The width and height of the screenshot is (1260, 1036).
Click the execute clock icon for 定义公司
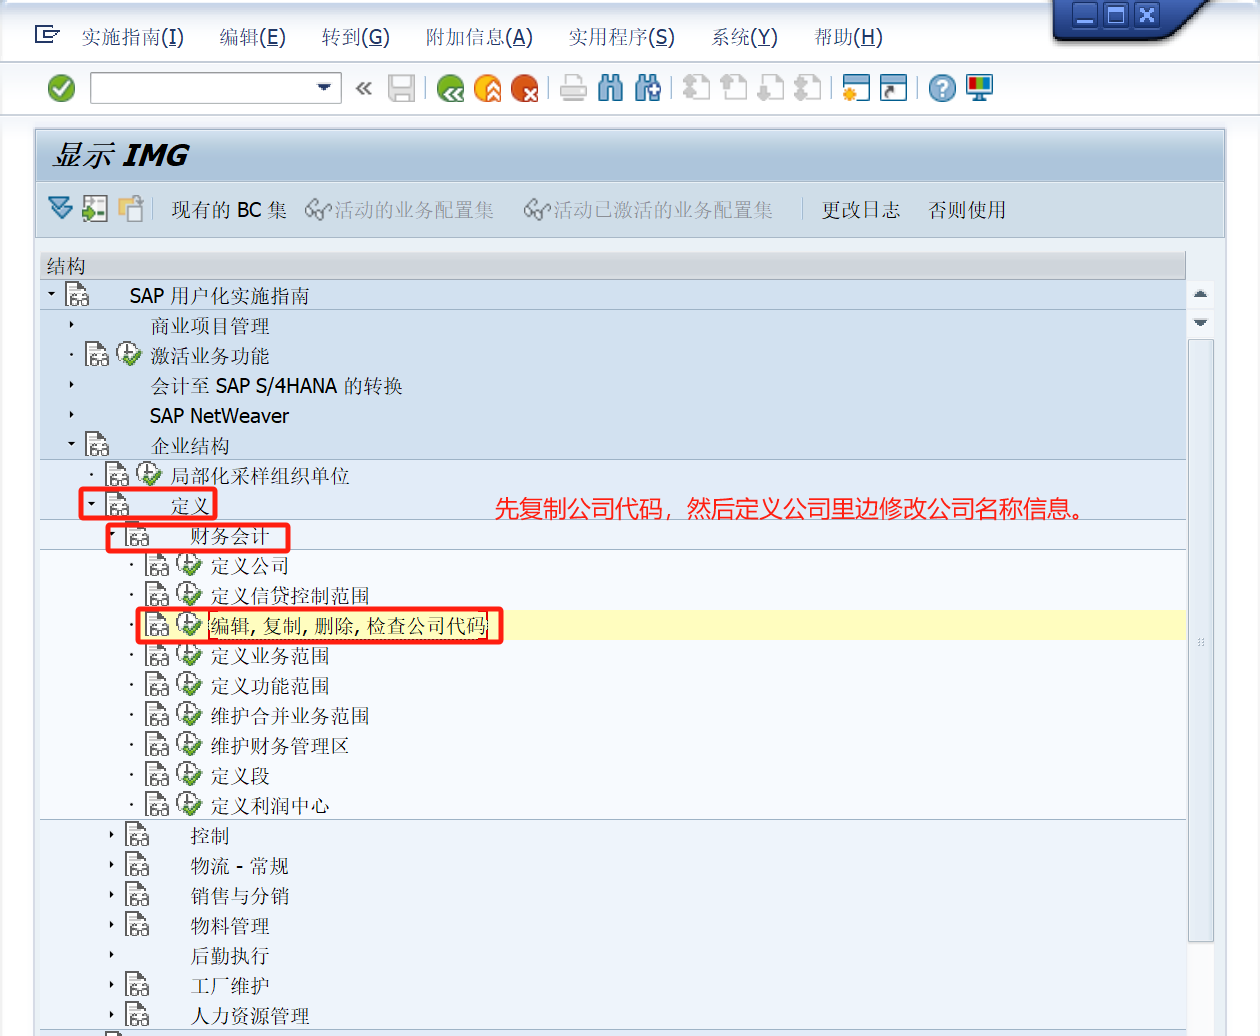tap(189, 564)
